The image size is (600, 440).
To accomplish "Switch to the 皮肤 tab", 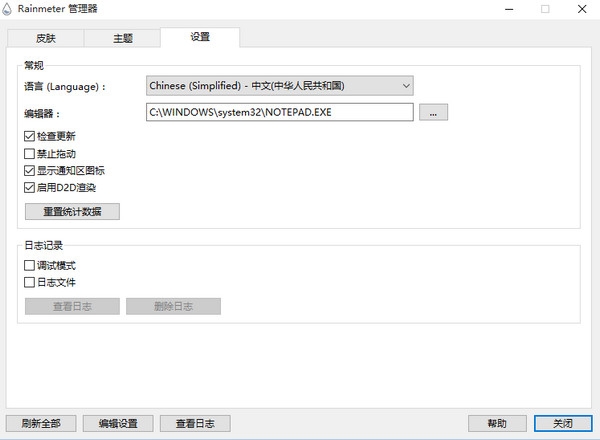I will pos(46,38).
